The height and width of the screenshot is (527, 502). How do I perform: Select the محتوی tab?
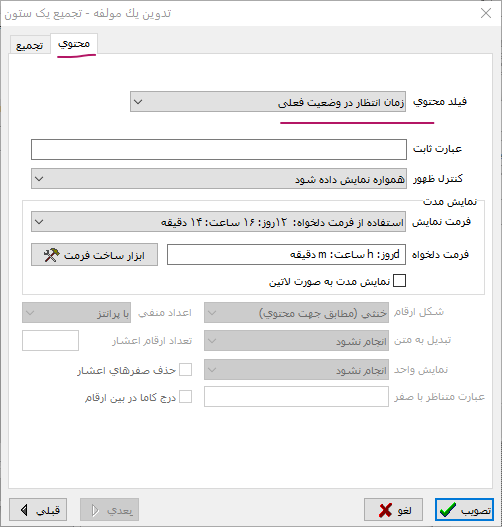74,44
